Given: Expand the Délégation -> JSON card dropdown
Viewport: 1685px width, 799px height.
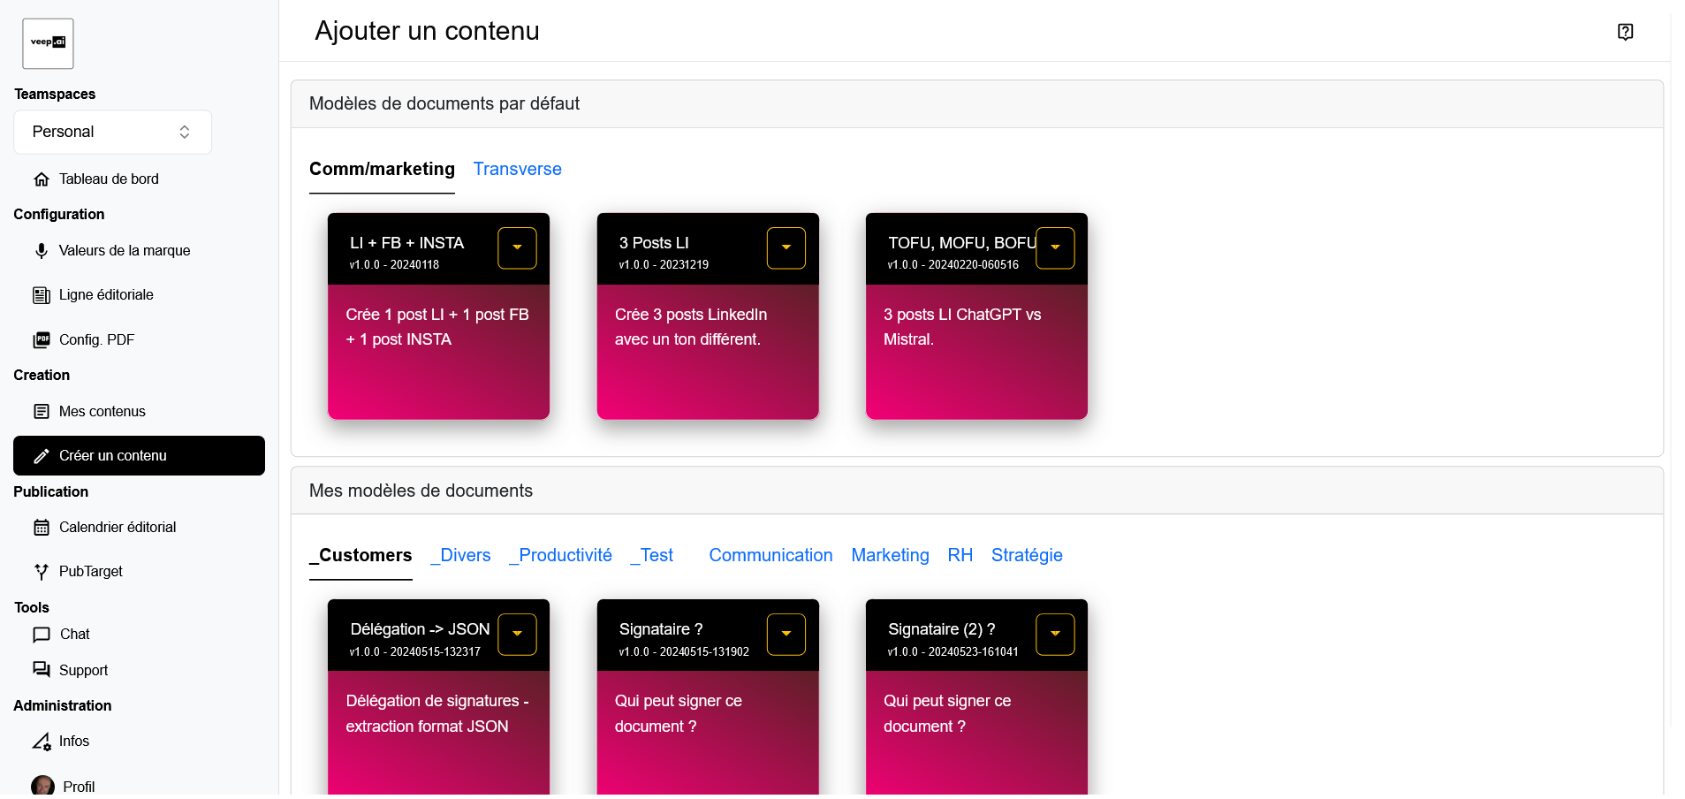Looking at the screenshot, I should coord(517,634).
